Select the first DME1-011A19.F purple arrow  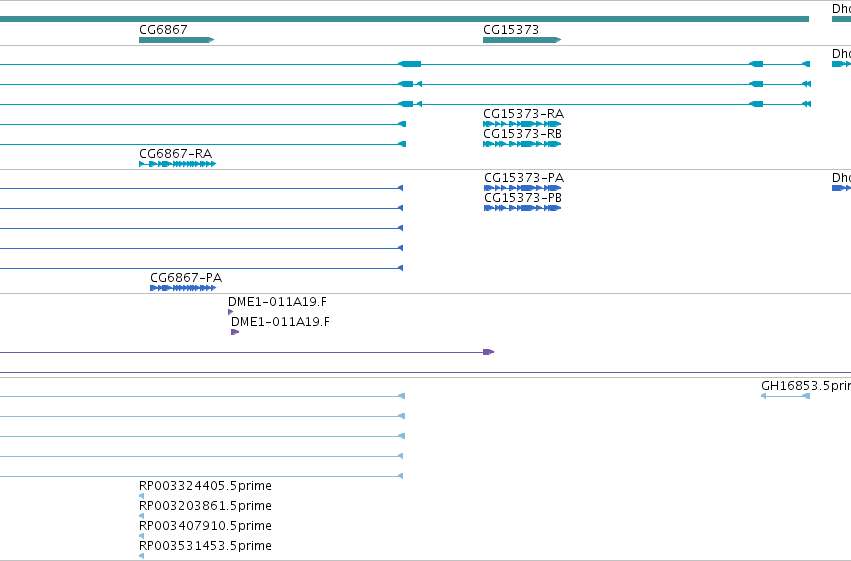click(231, 312)
